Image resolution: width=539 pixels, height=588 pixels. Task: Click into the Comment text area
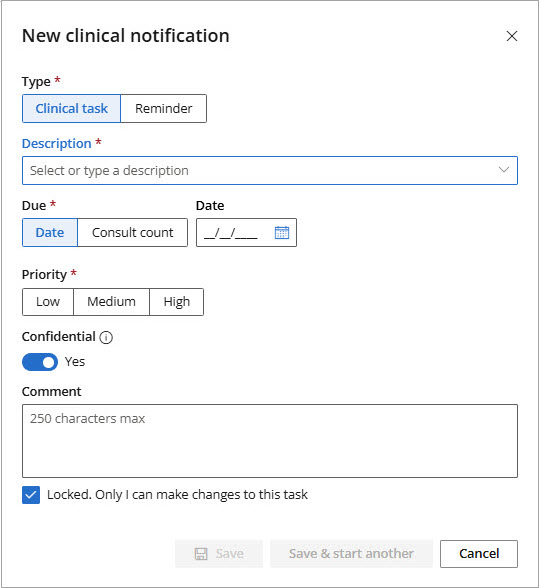tap(270, 441)
